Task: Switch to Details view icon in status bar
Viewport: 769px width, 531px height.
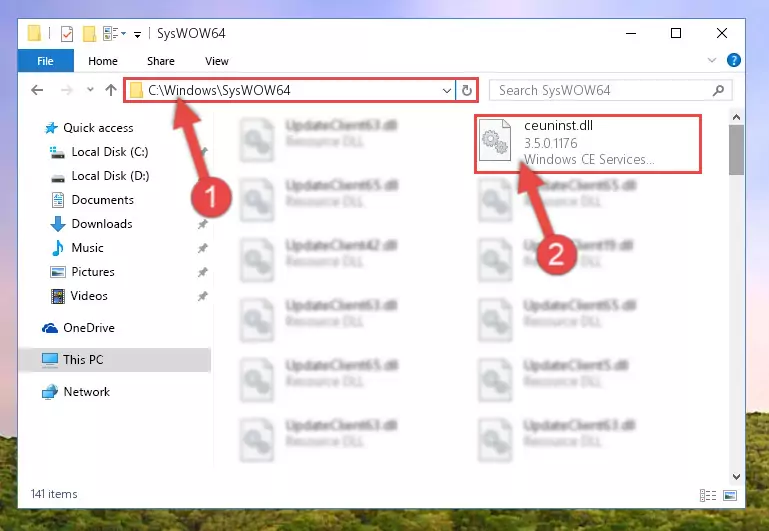Action: 708,495
